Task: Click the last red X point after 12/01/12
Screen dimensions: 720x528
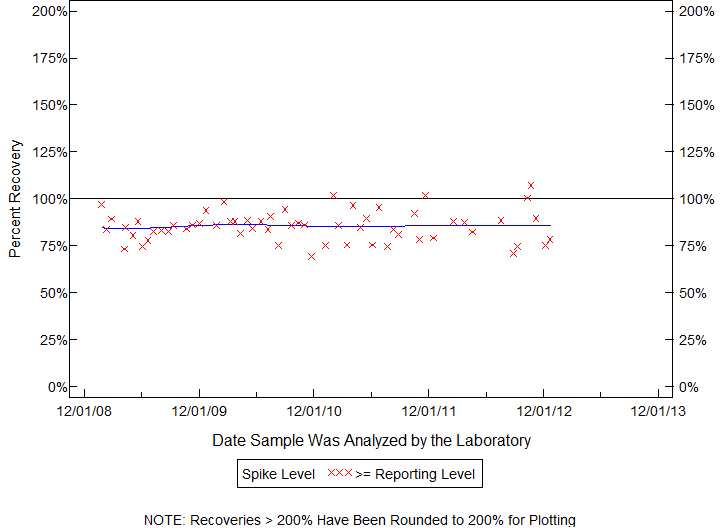Action: click(550, 239)
